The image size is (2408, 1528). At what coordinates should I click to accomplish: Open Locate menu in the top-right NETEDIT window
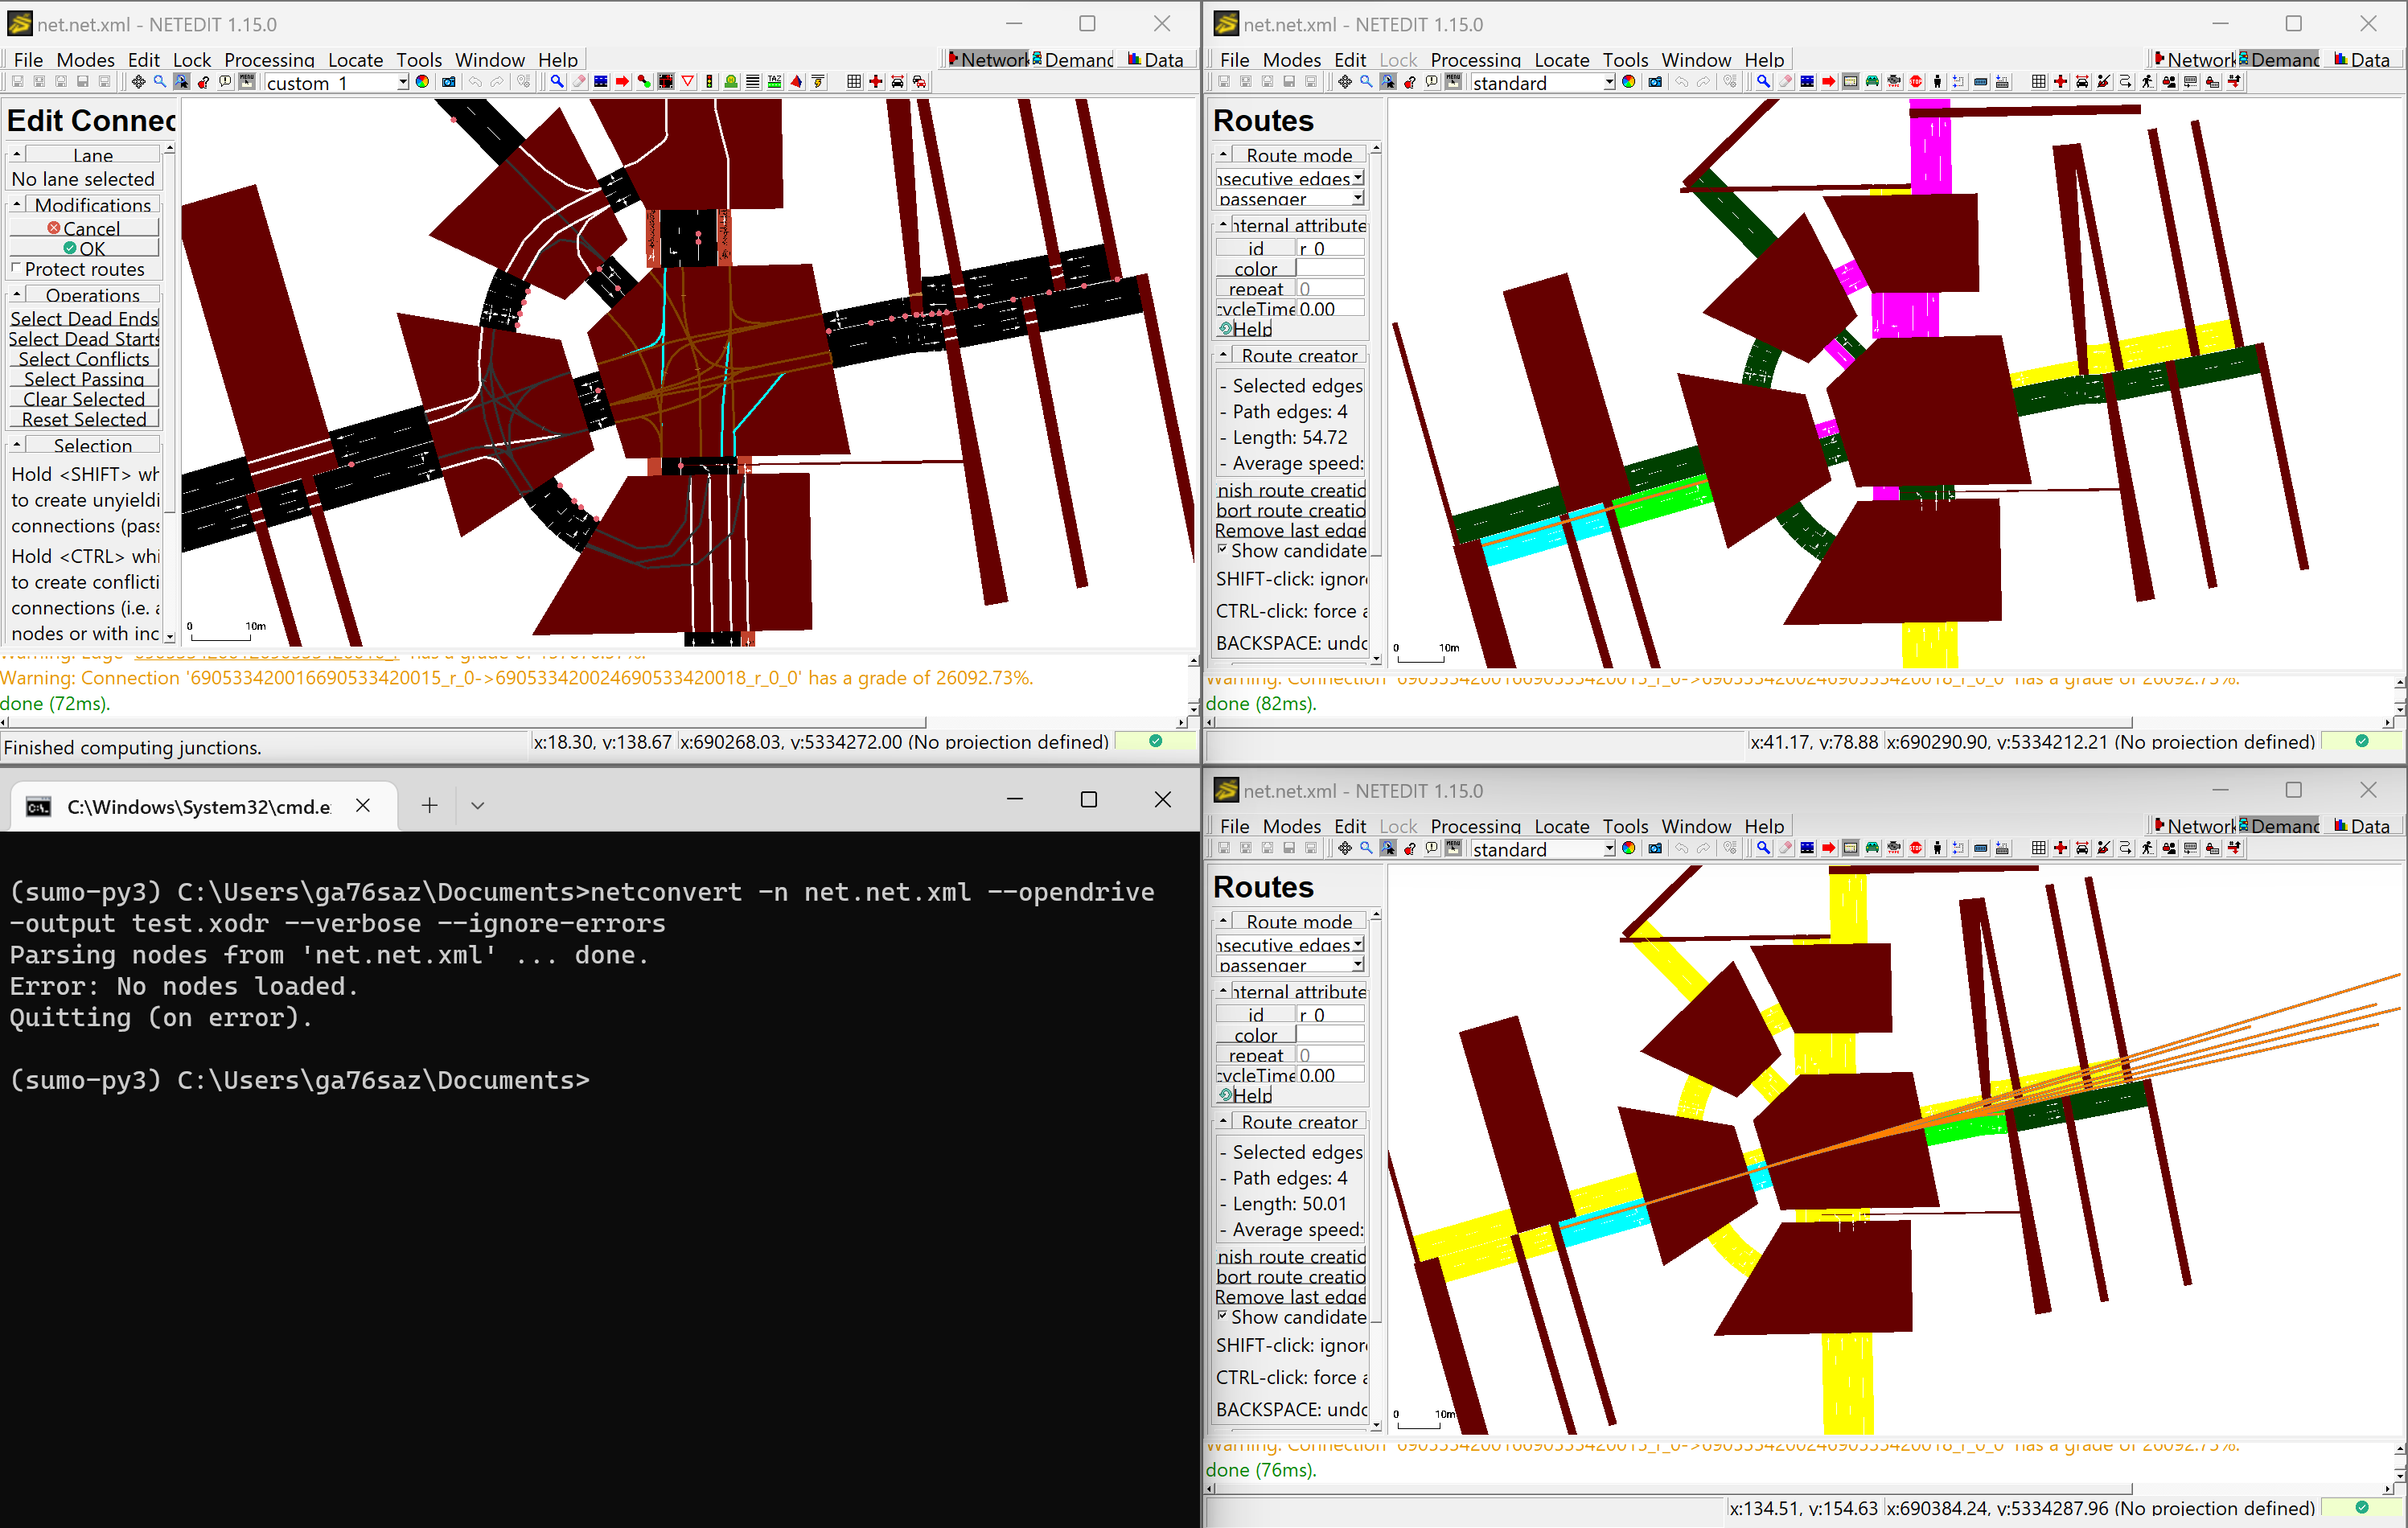[1561, 60]
